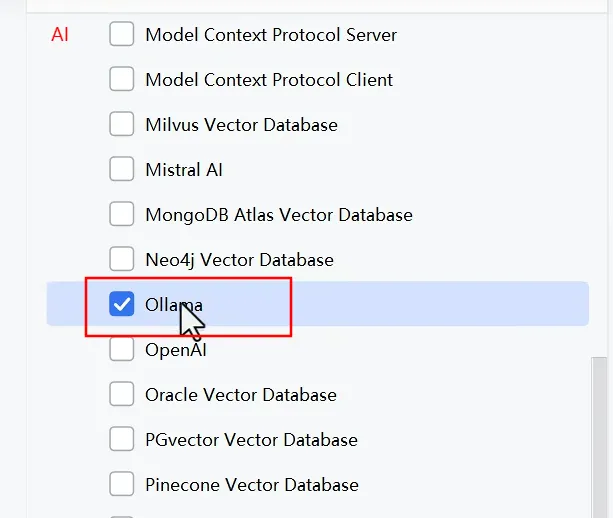The width and height of the screenshot is (613, 518).
Task: Click the OpenAI label text
Action: pyautogui.click(x=176, y=350)
